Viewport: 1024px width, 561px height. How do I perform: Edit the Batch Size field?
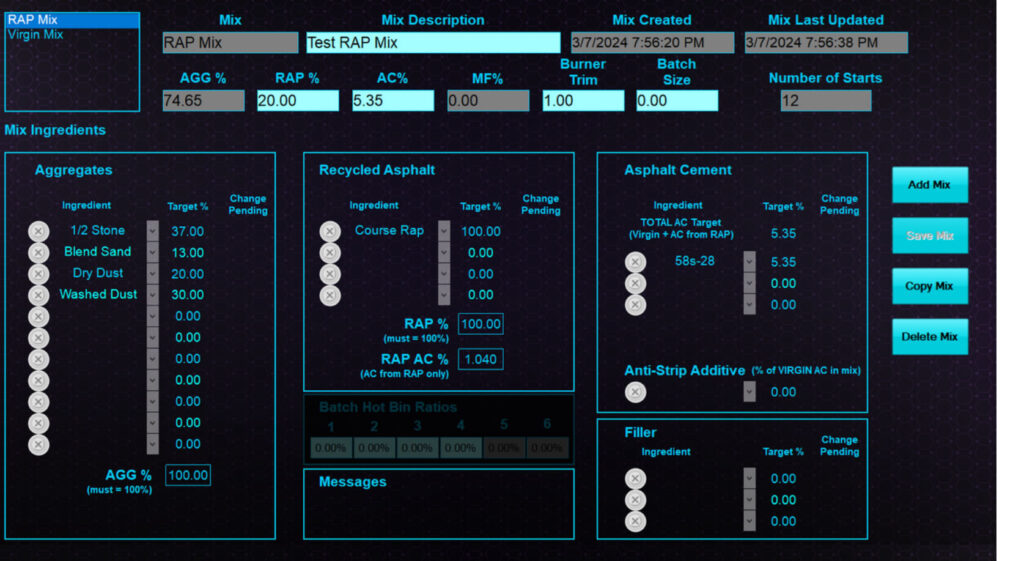click(677, 101)
